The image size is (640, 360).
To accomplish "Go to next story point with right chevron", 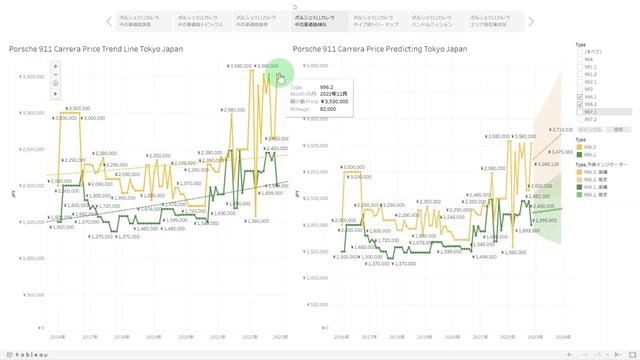I will [x=531, y=22].
